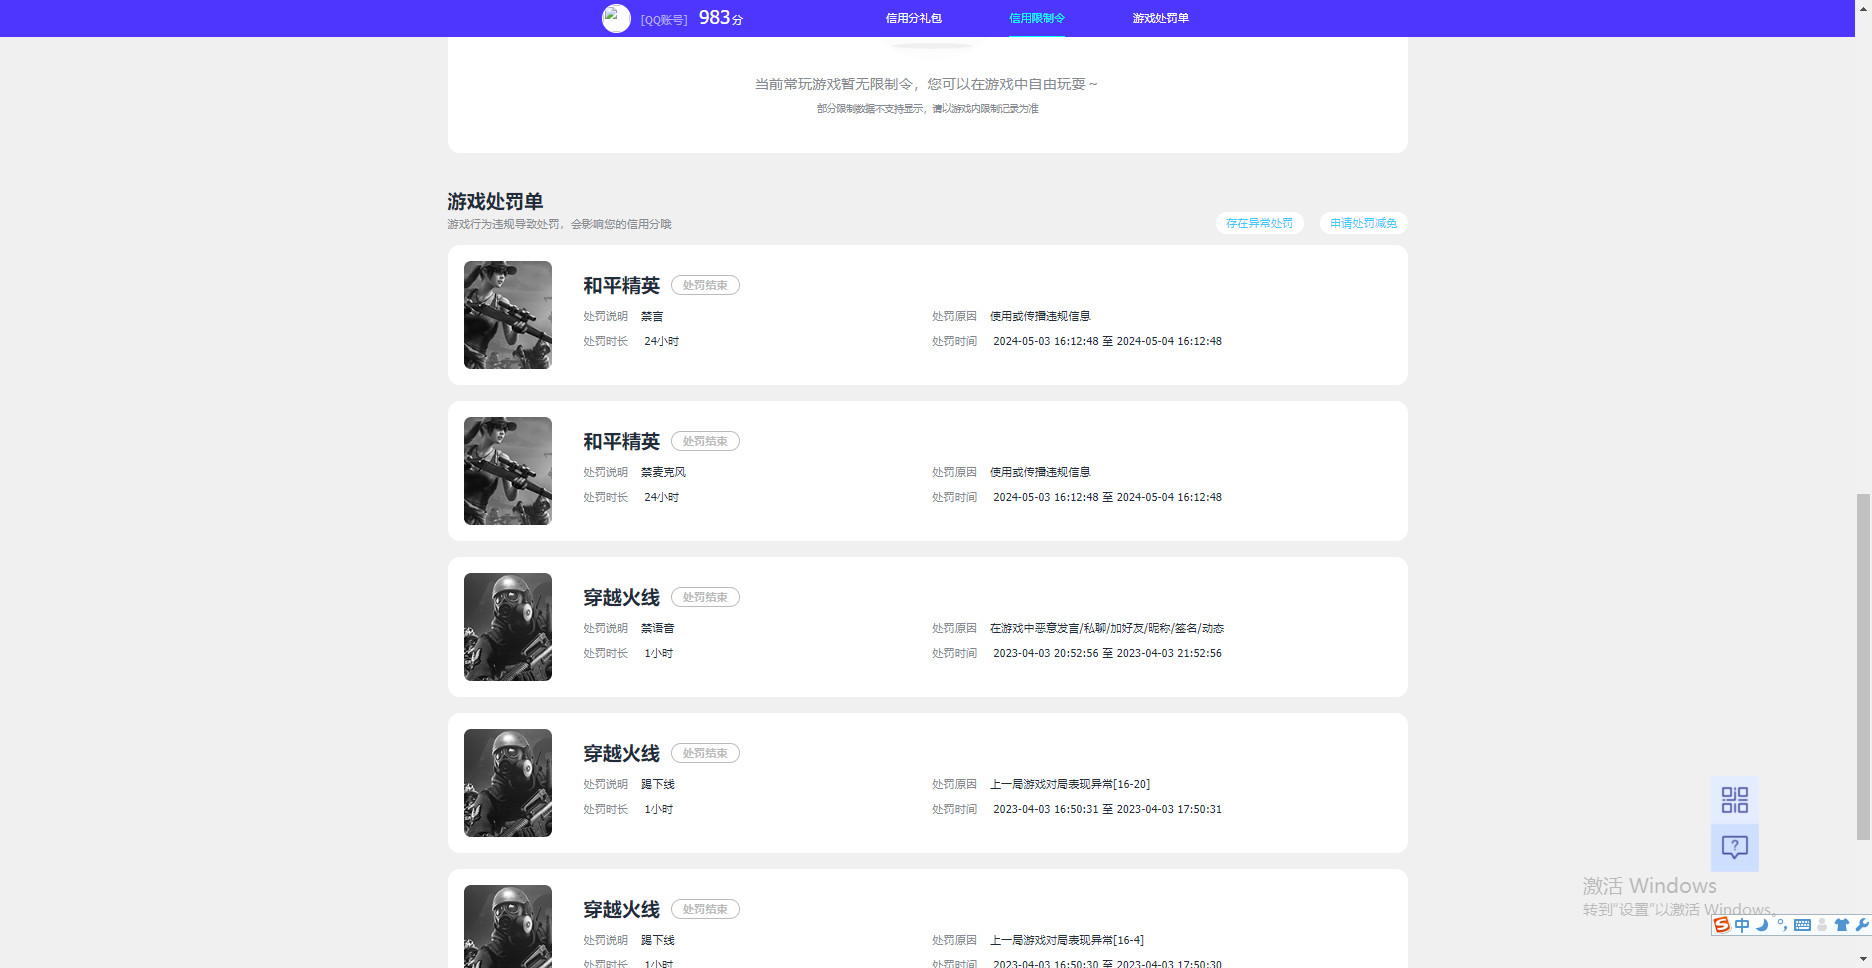Click the 穿越火线 title on the 禁语音 card
The height and width of the screenshot is (968, 1872).
(622, 598)
